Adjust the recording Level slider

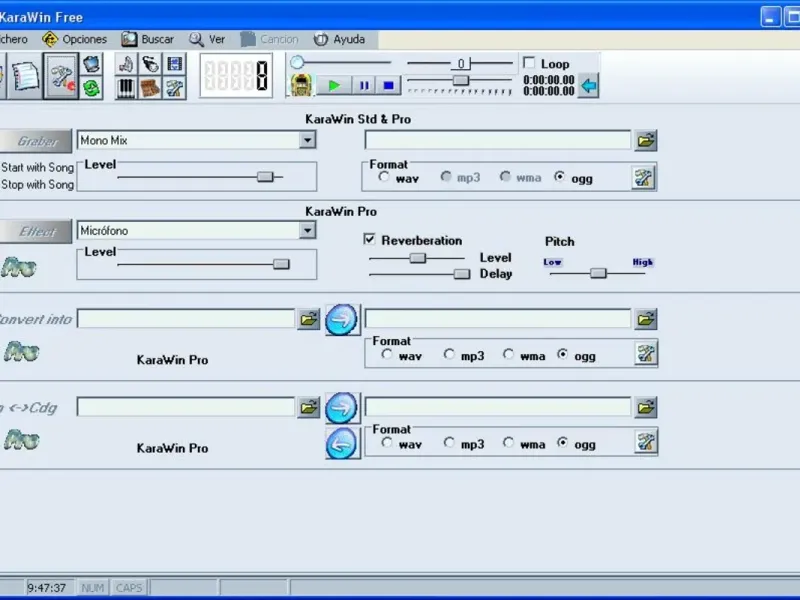(265, 177)
